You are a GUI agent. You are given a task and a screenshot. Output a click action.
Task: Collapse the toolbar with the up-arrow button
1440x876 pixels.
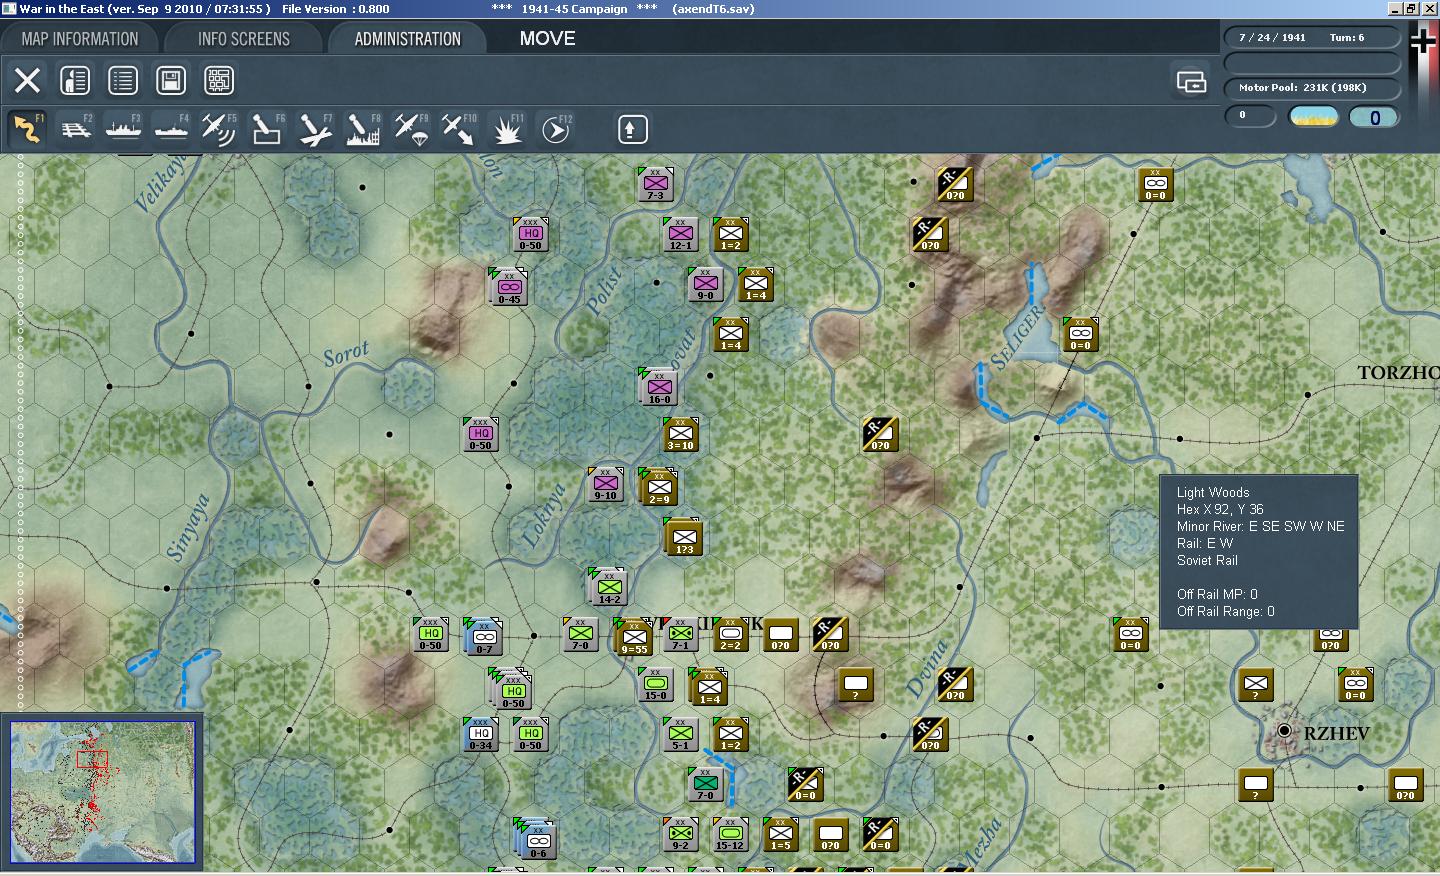pyautogui.click(x=631, y=129)
